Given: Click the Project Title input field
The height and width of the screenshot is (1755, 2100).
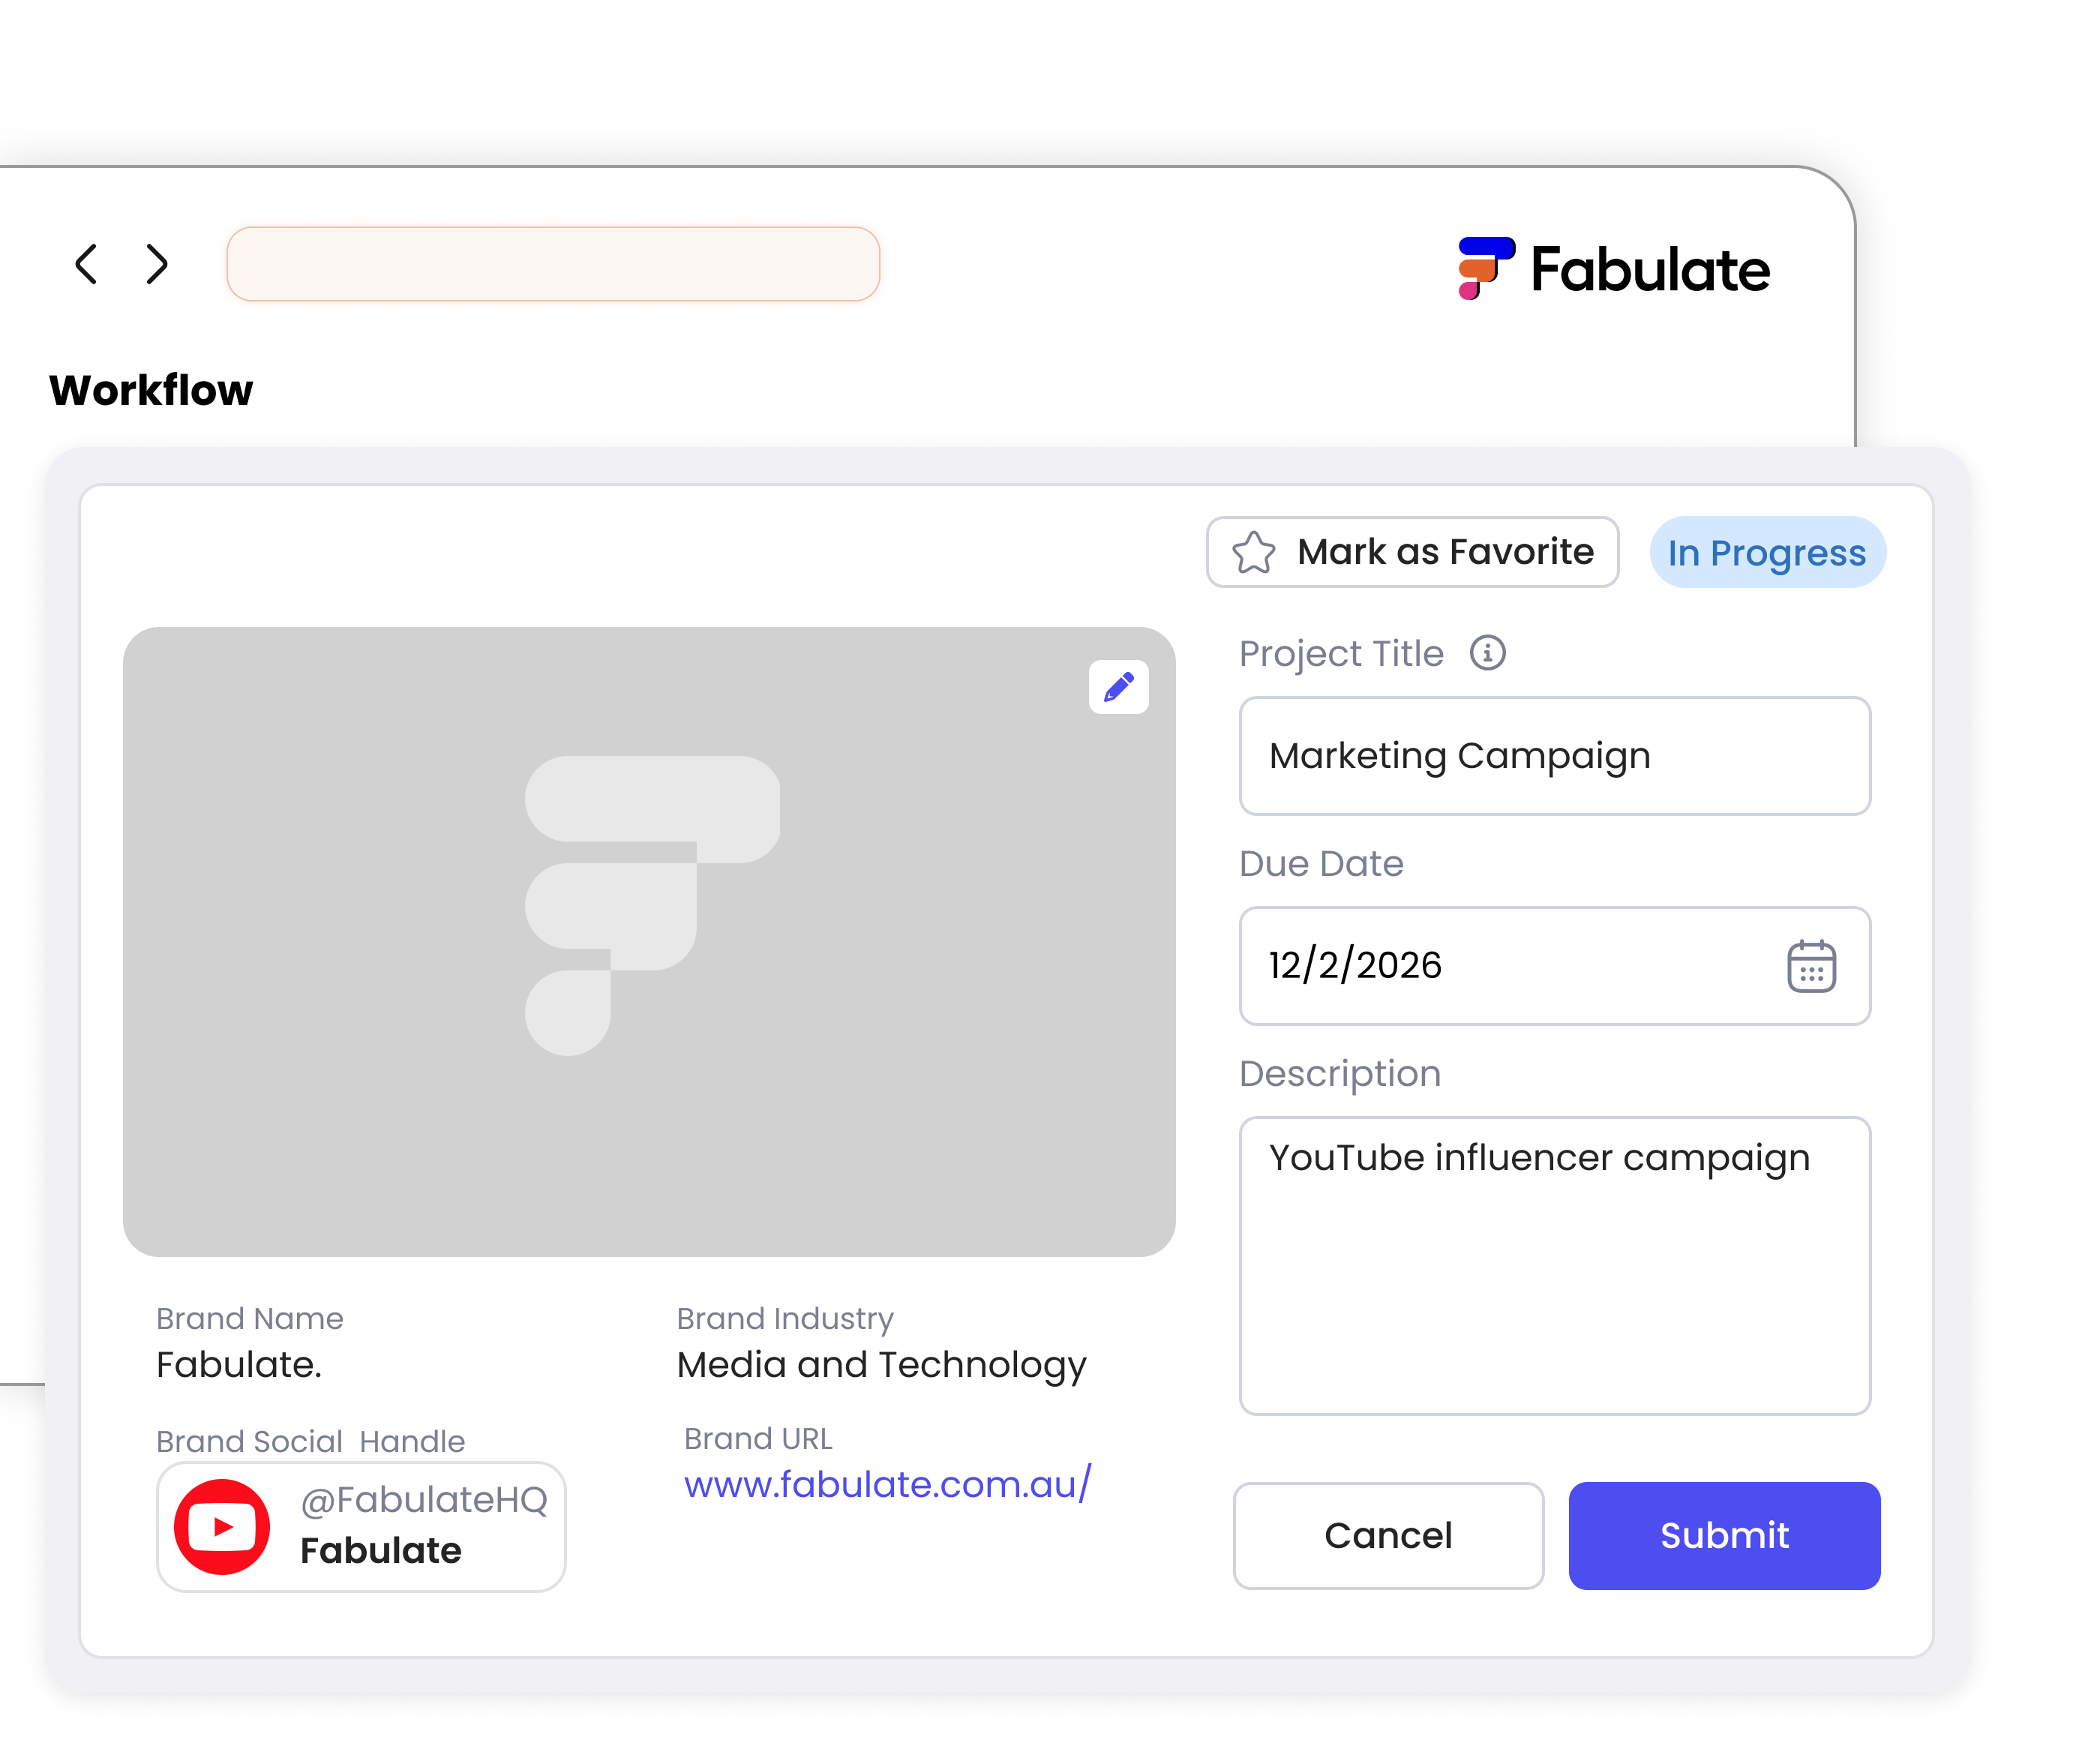Looking at the screenshot, I should [1554, 756].
